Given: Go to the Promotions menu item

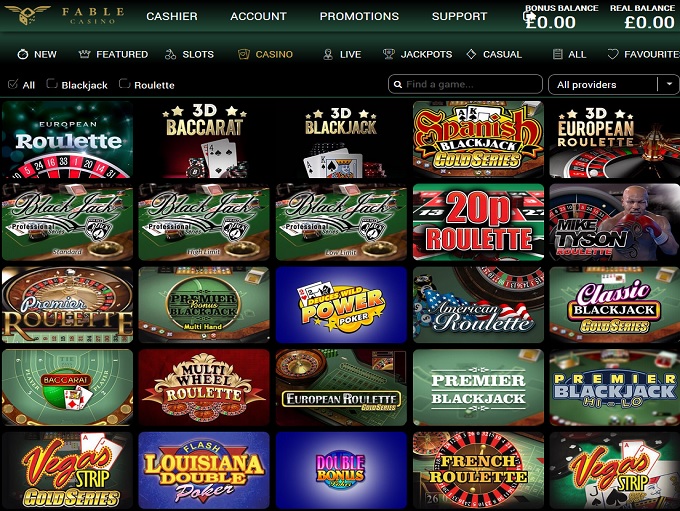Looking at the screenshot, I should (359, 16).
